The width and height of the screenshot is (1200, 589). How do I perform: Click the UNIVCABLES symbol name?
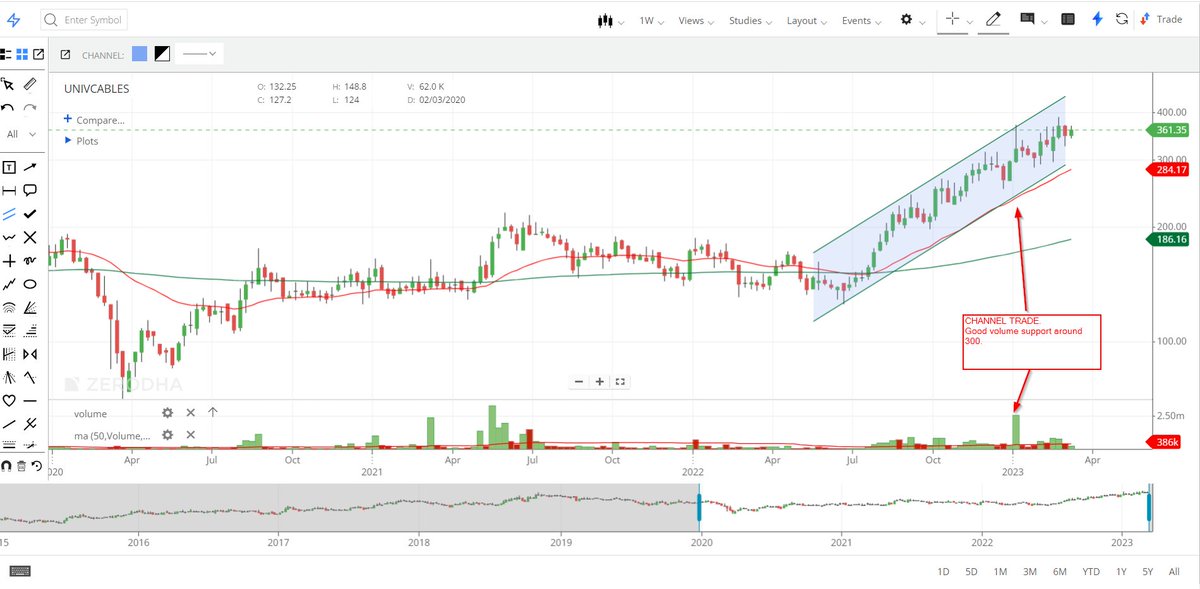(x=96, y=88)
